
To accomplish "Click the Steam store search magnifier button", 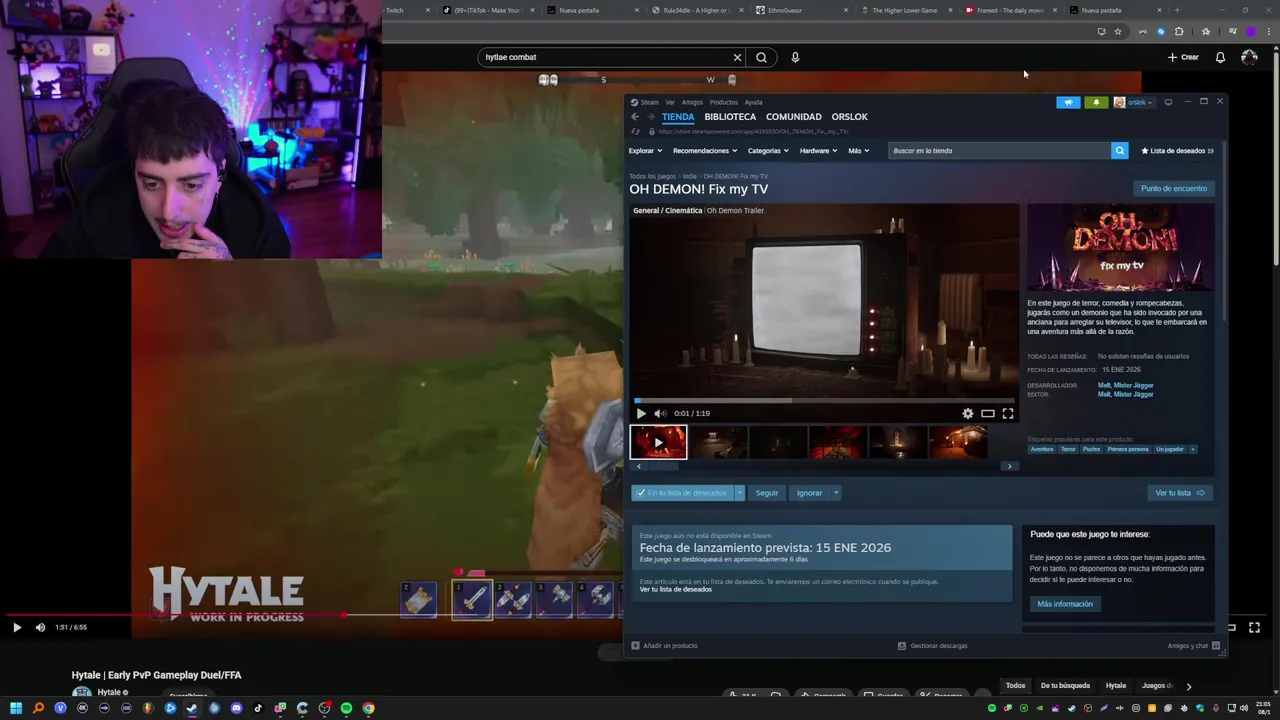I will coord(1119,151).
